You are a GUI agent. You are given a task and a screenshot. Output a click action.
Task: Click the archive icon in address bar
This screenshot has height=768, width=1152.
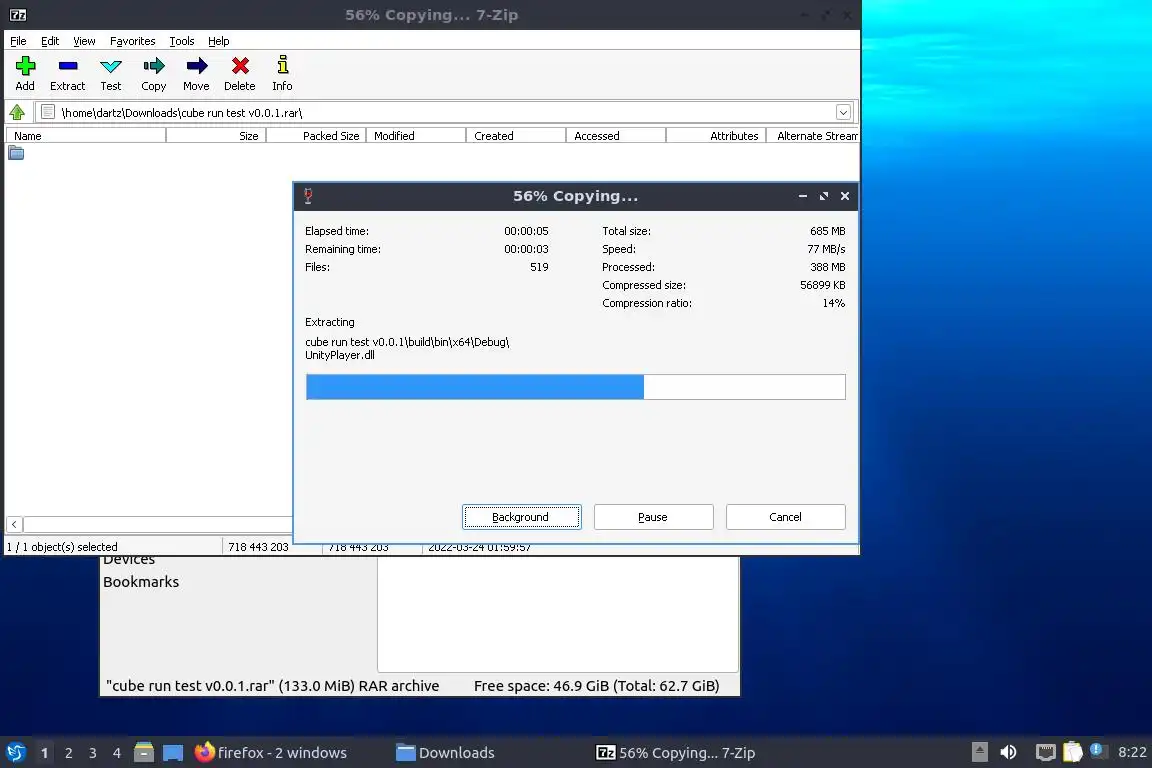click(x=48, y=112)
